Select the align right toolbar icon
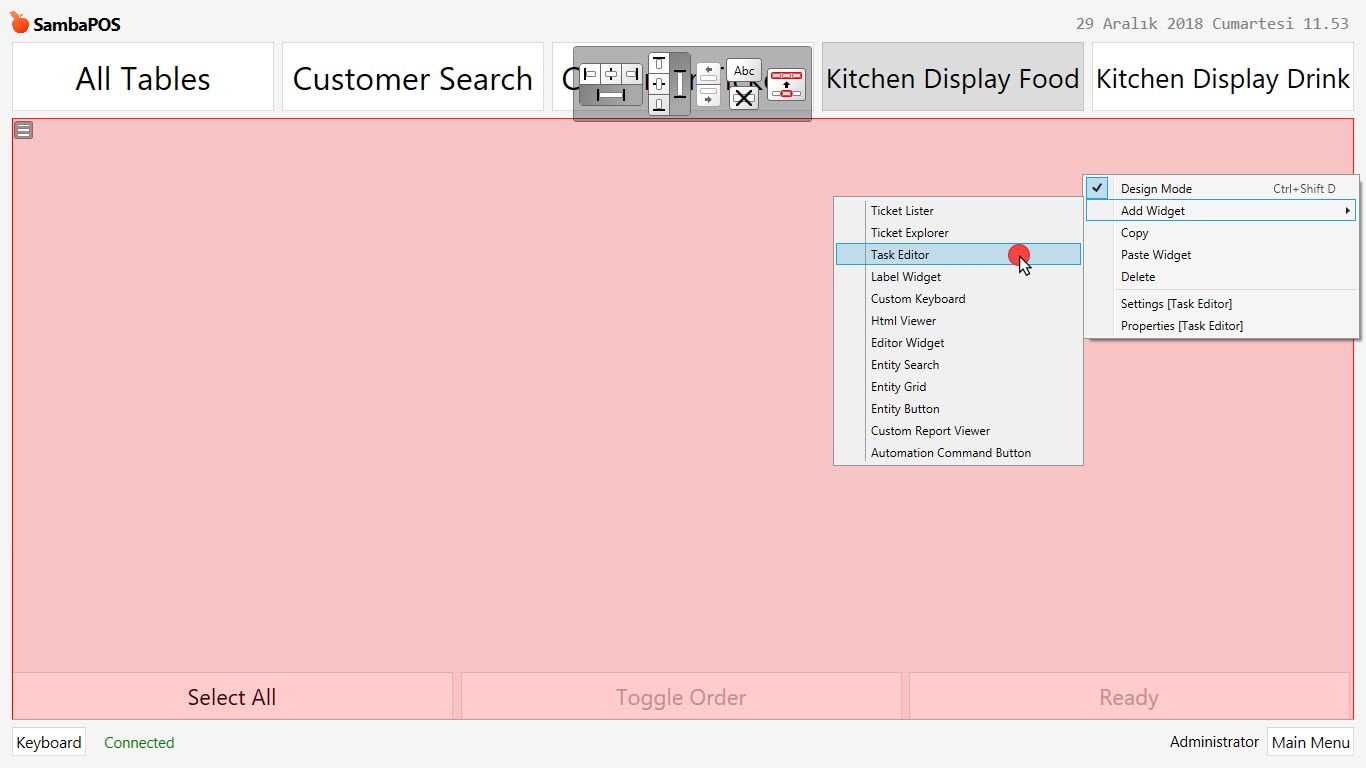1366x768 pixels. click(x=632, y=74)
